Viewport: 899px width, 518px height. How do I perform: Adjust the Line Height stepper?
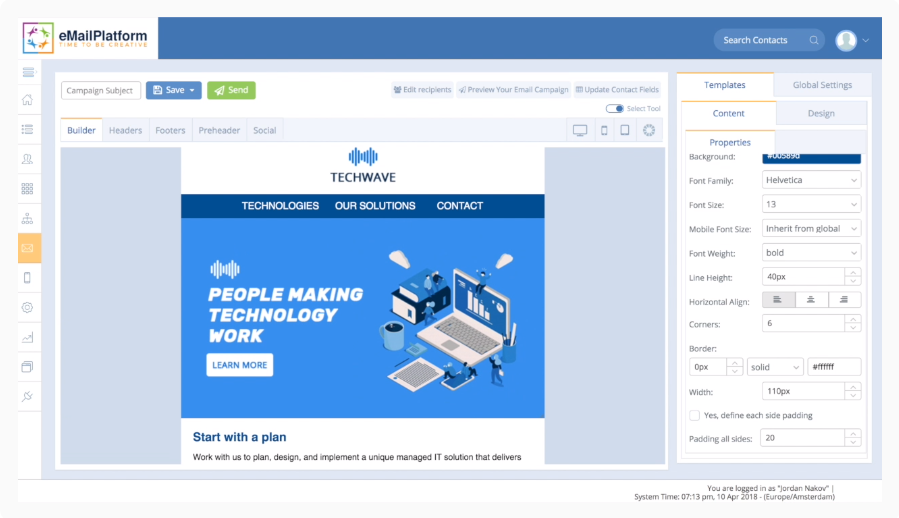[x=853, y=276]
